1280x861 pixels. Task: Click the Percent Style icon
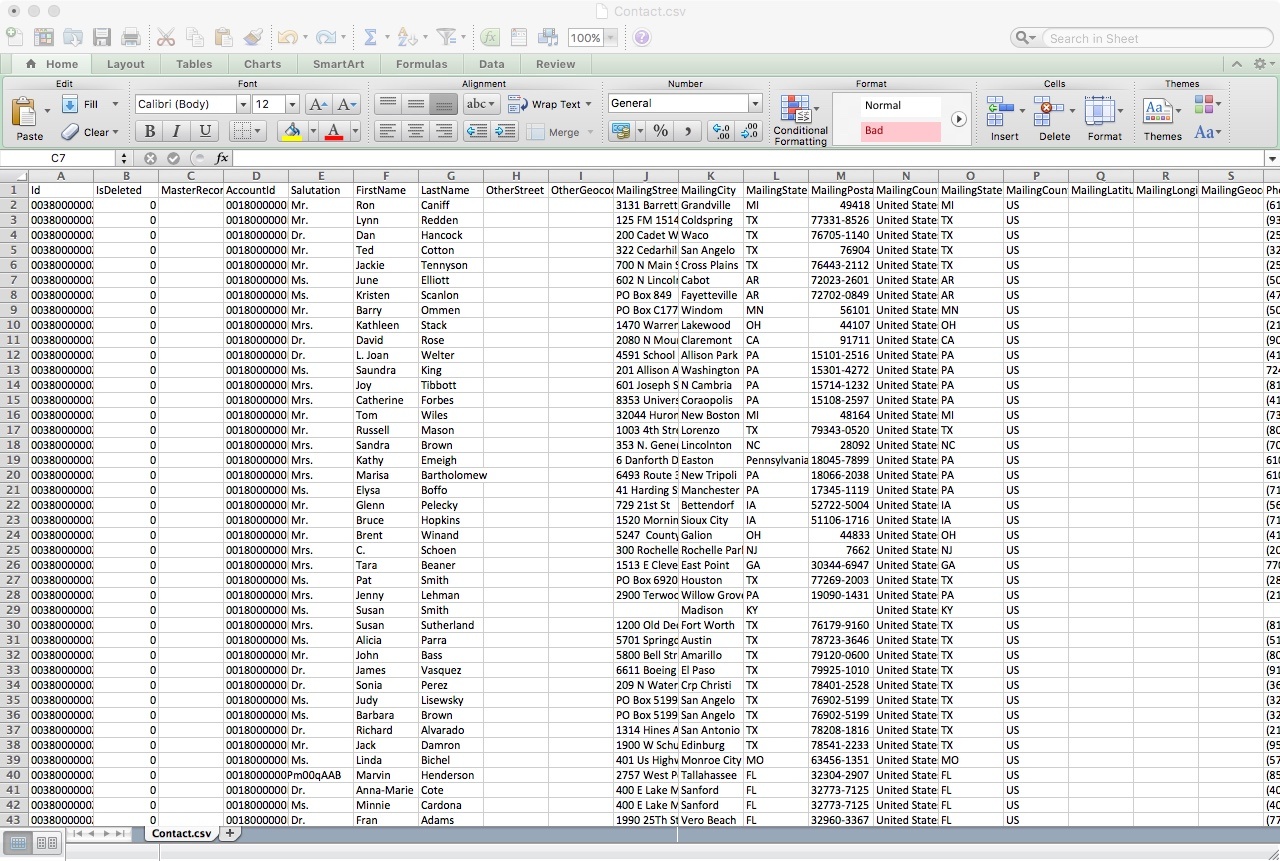coord(660,131)
